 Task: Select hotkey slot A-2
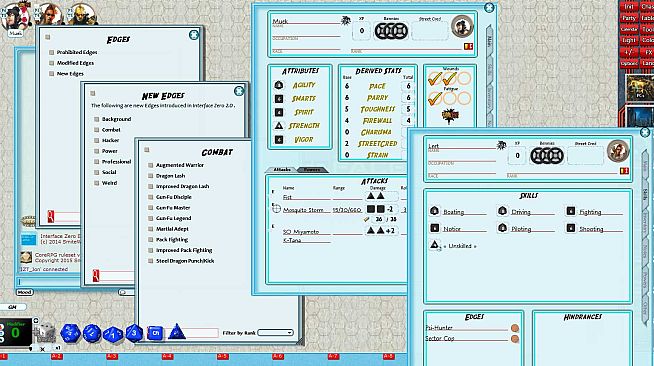(57, 356)
